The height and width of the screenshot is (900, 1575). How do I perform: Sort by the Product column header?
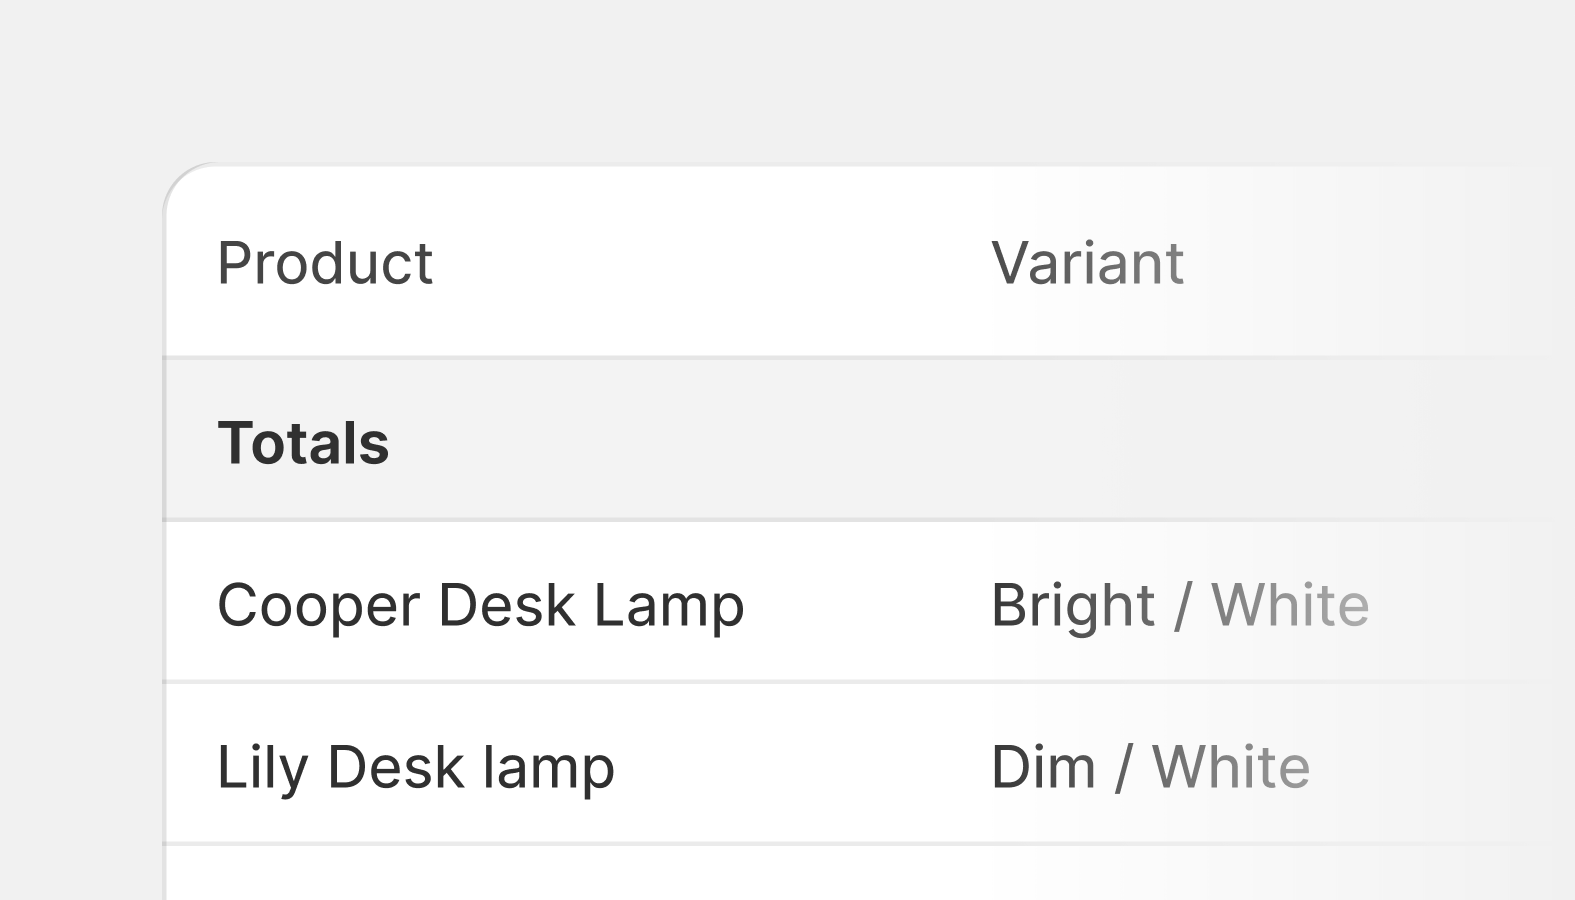(325, 263)
